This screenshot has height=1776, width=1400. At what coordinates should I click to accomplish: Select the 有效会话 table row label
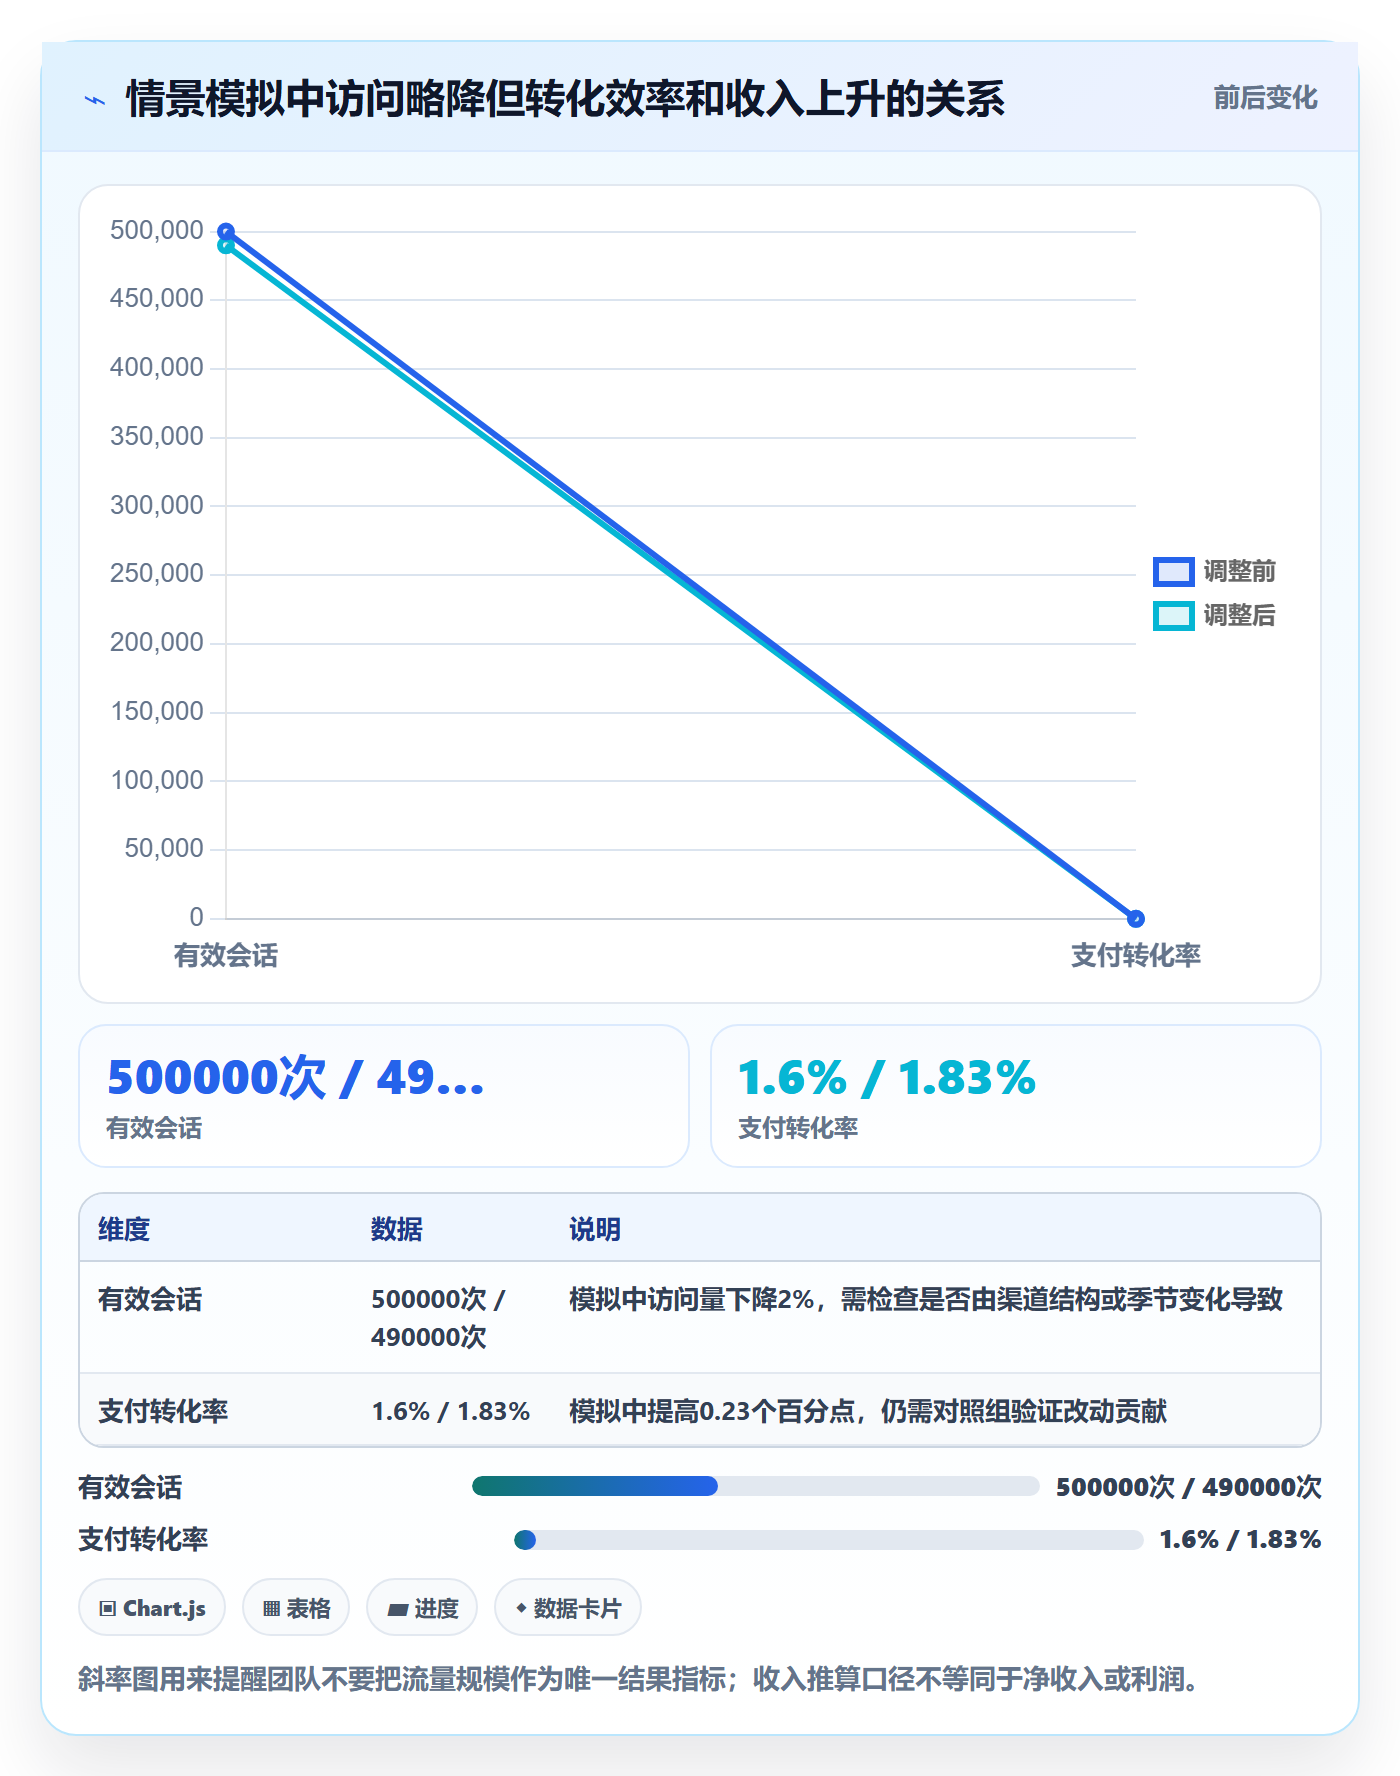click(150, 1299)
